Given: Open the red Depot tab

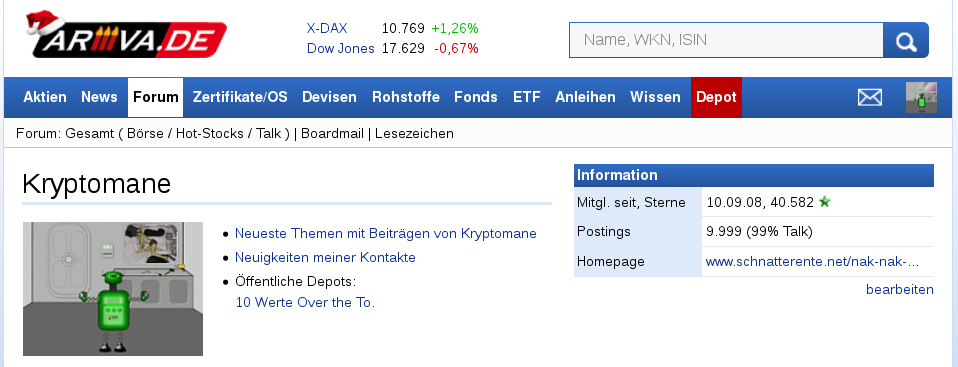Looking at the screenshot, I should 716,97.
